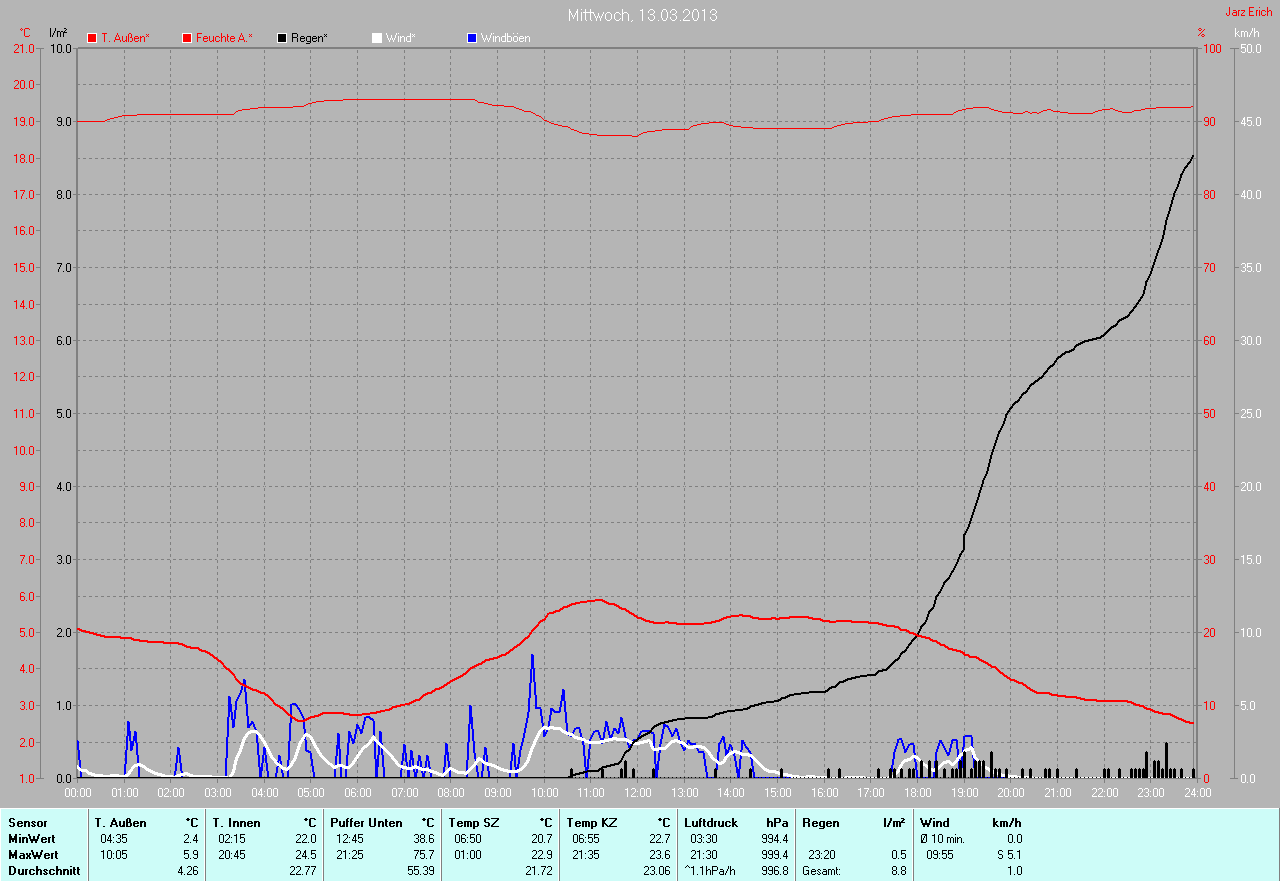Click the red T. Außen legend square
This screenshot has height=881, width=1280.
[92, 38]
